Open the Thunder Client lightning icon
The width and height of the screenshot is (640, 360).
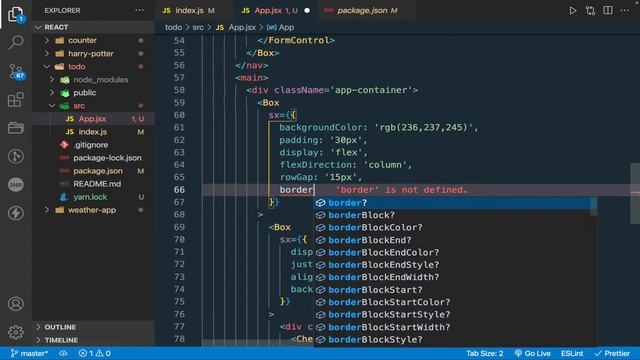(x=16, y=213)
